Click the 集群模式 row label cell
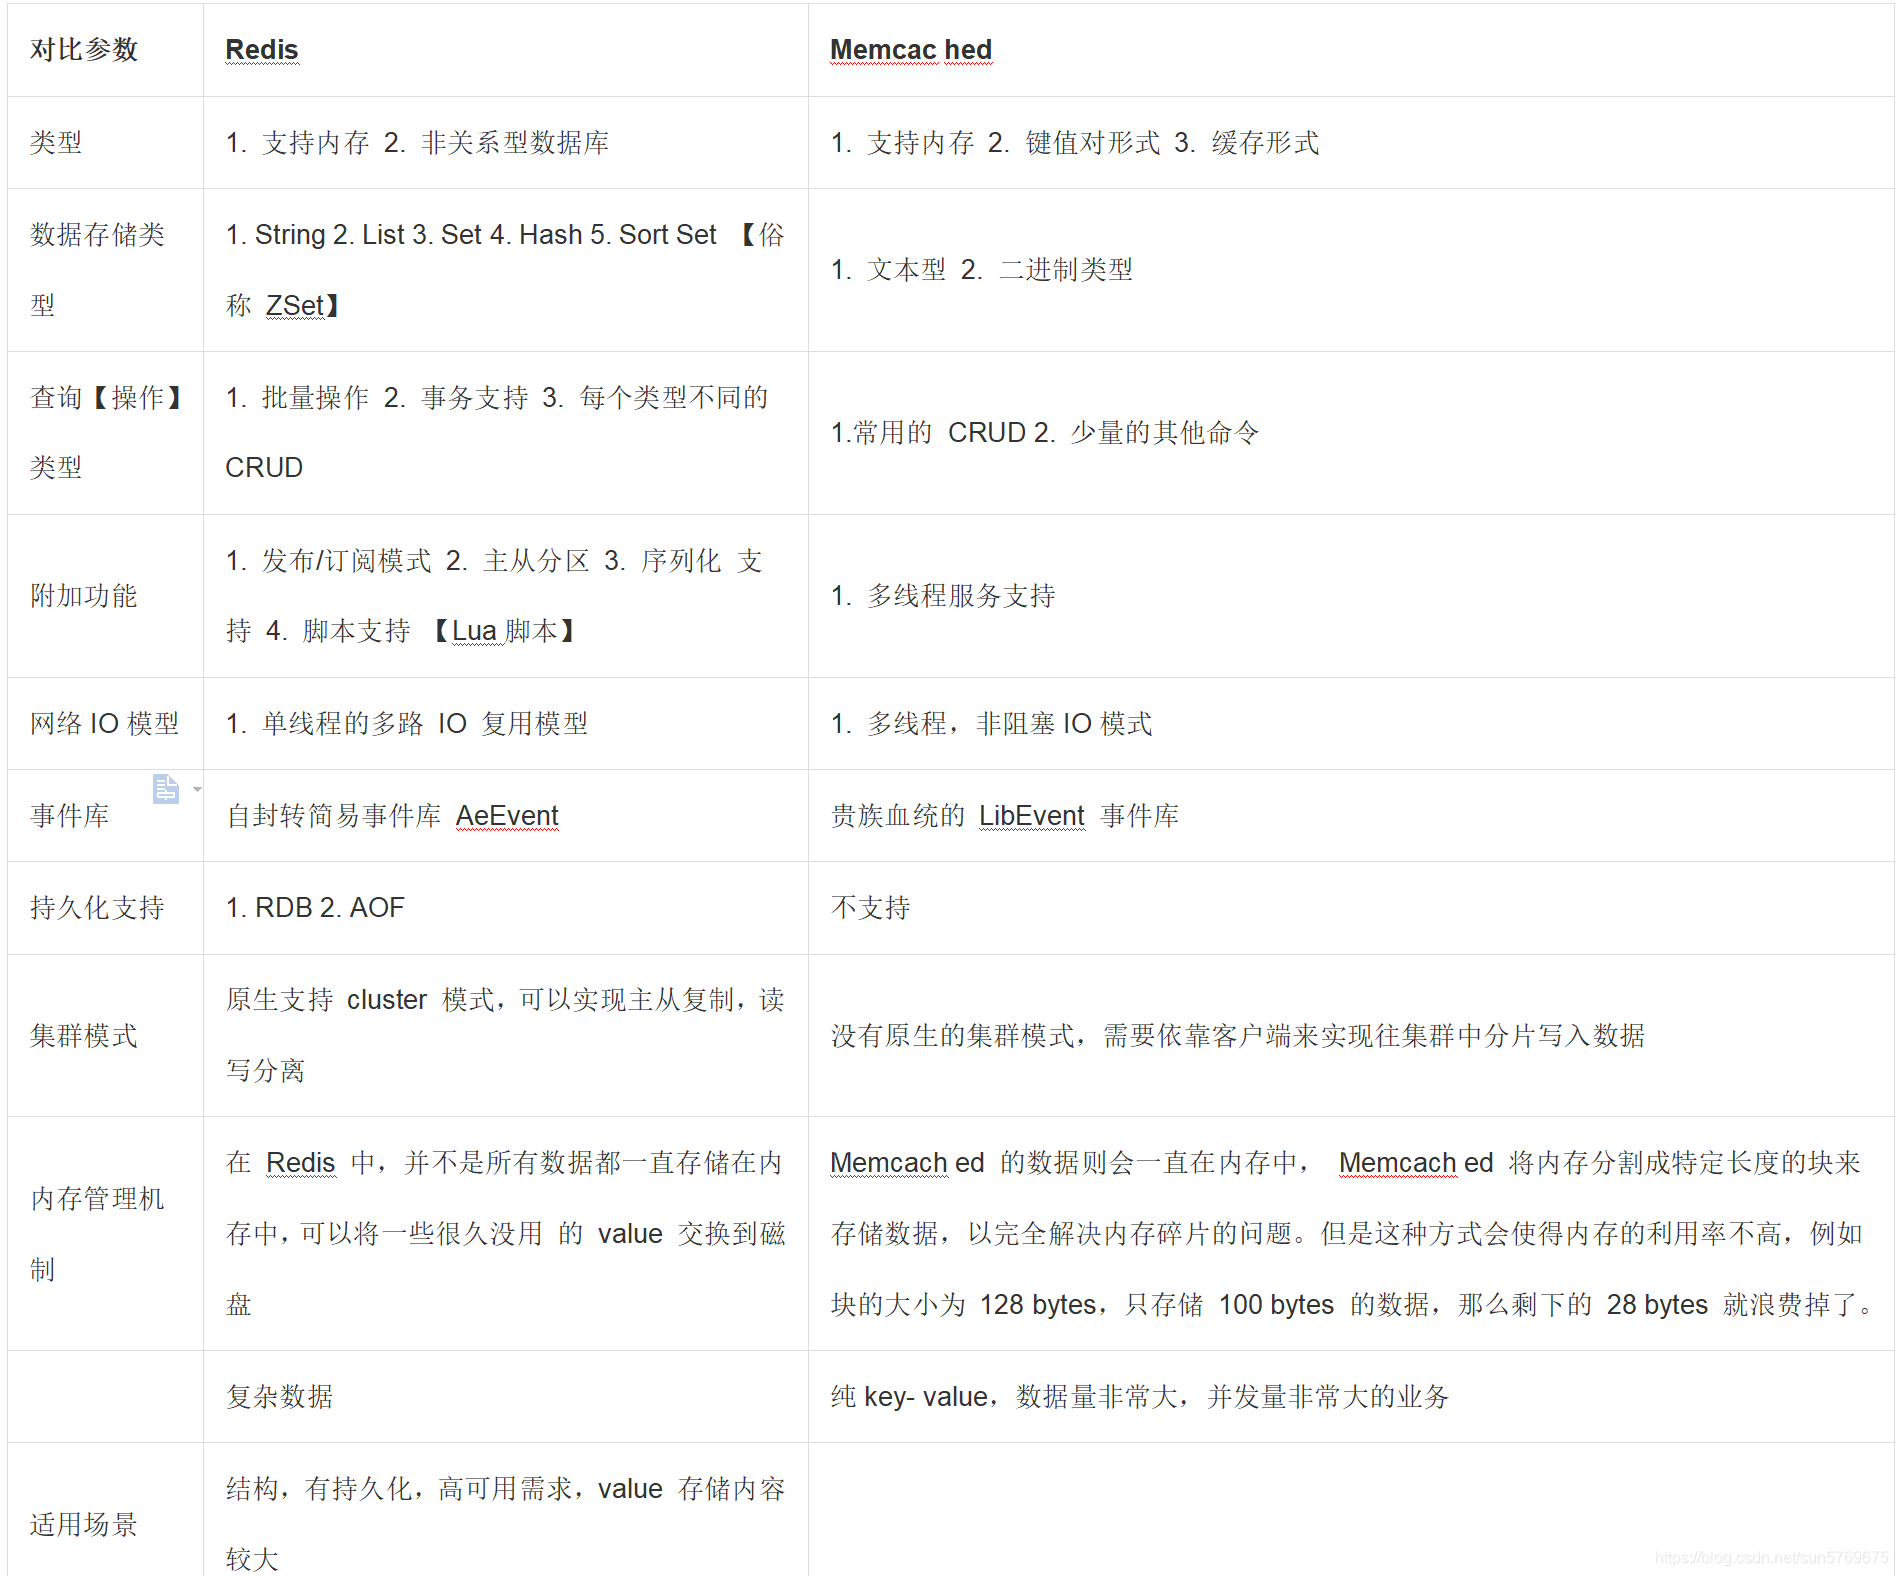Screen dimensions: 1898x1576 [84, 1036]
